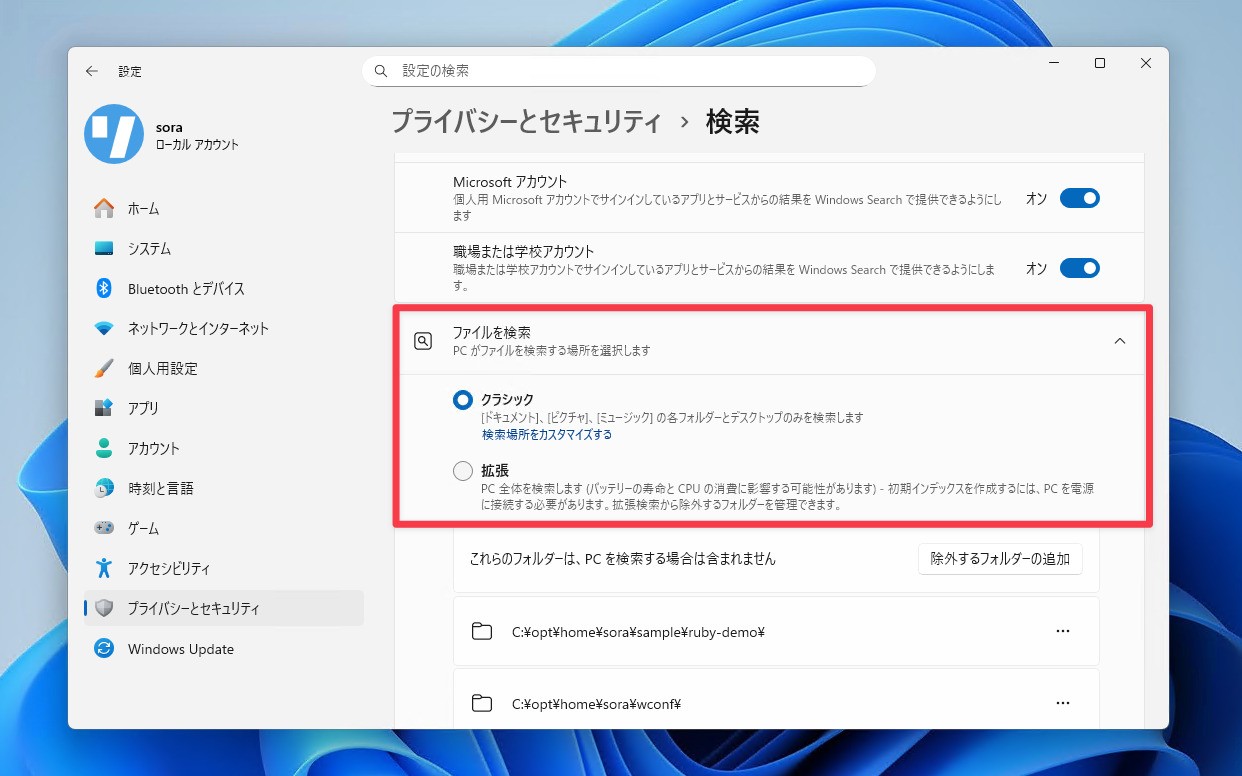This screenshot has height=776, width=1242.
Task: Open the Windows Update icon
Action: pos(104,649)
